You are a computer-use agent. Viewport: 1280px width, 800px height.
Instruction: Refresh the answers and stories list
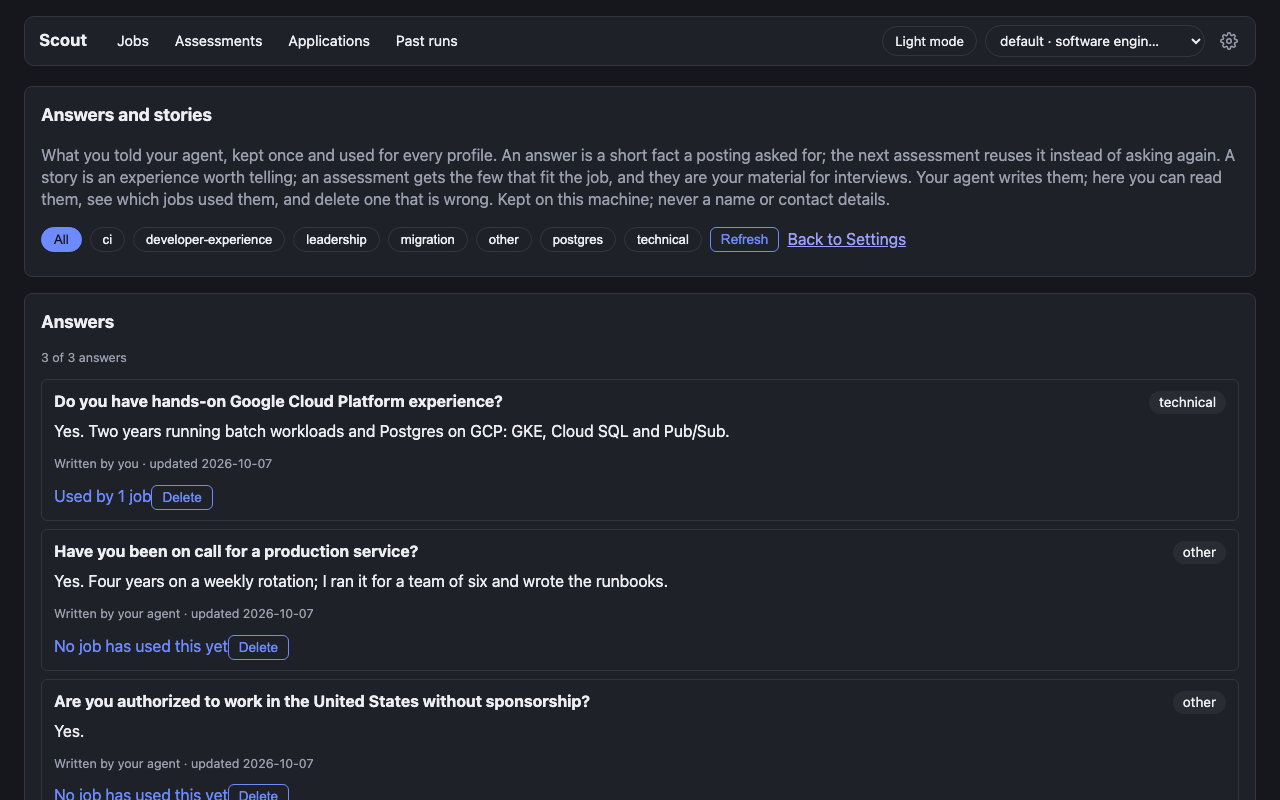click(744, 240)
